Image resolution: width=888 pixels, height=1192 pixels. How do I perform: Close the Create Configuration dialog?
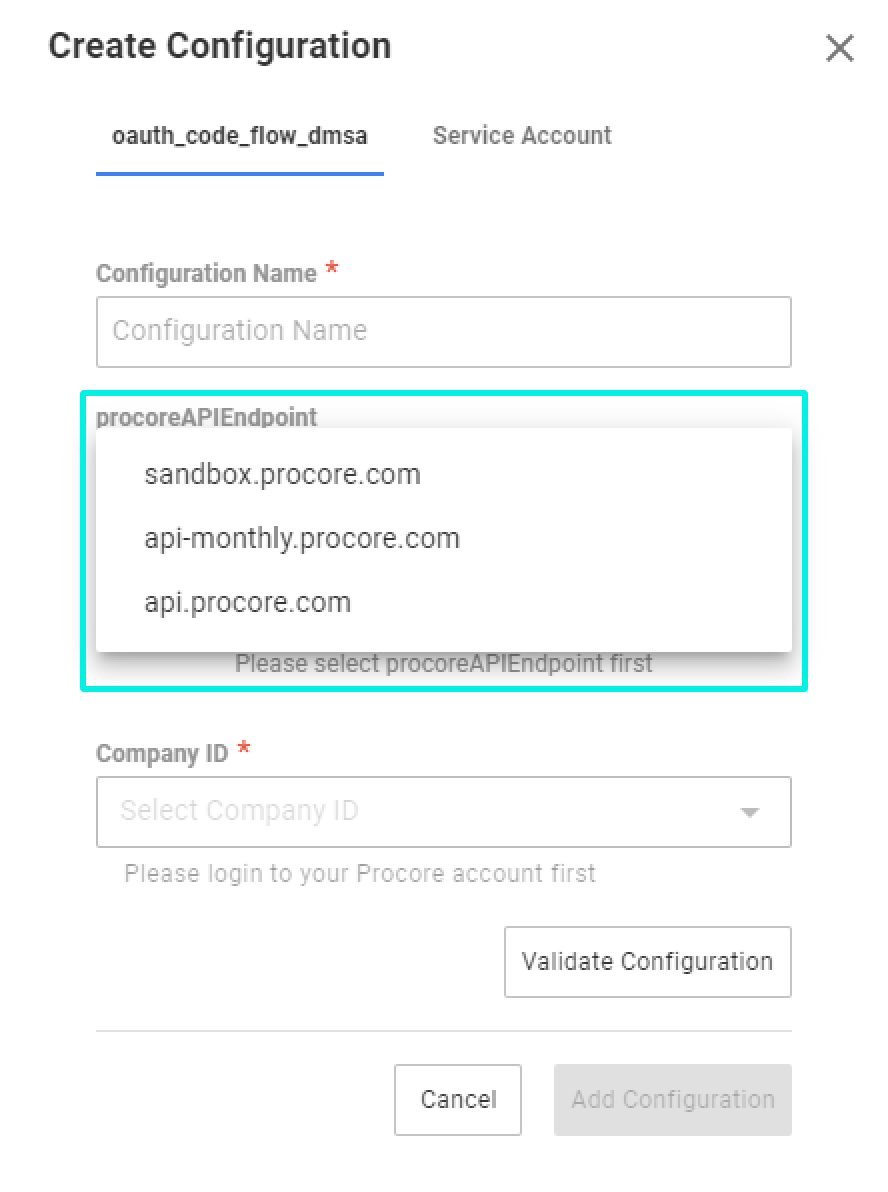839,48
